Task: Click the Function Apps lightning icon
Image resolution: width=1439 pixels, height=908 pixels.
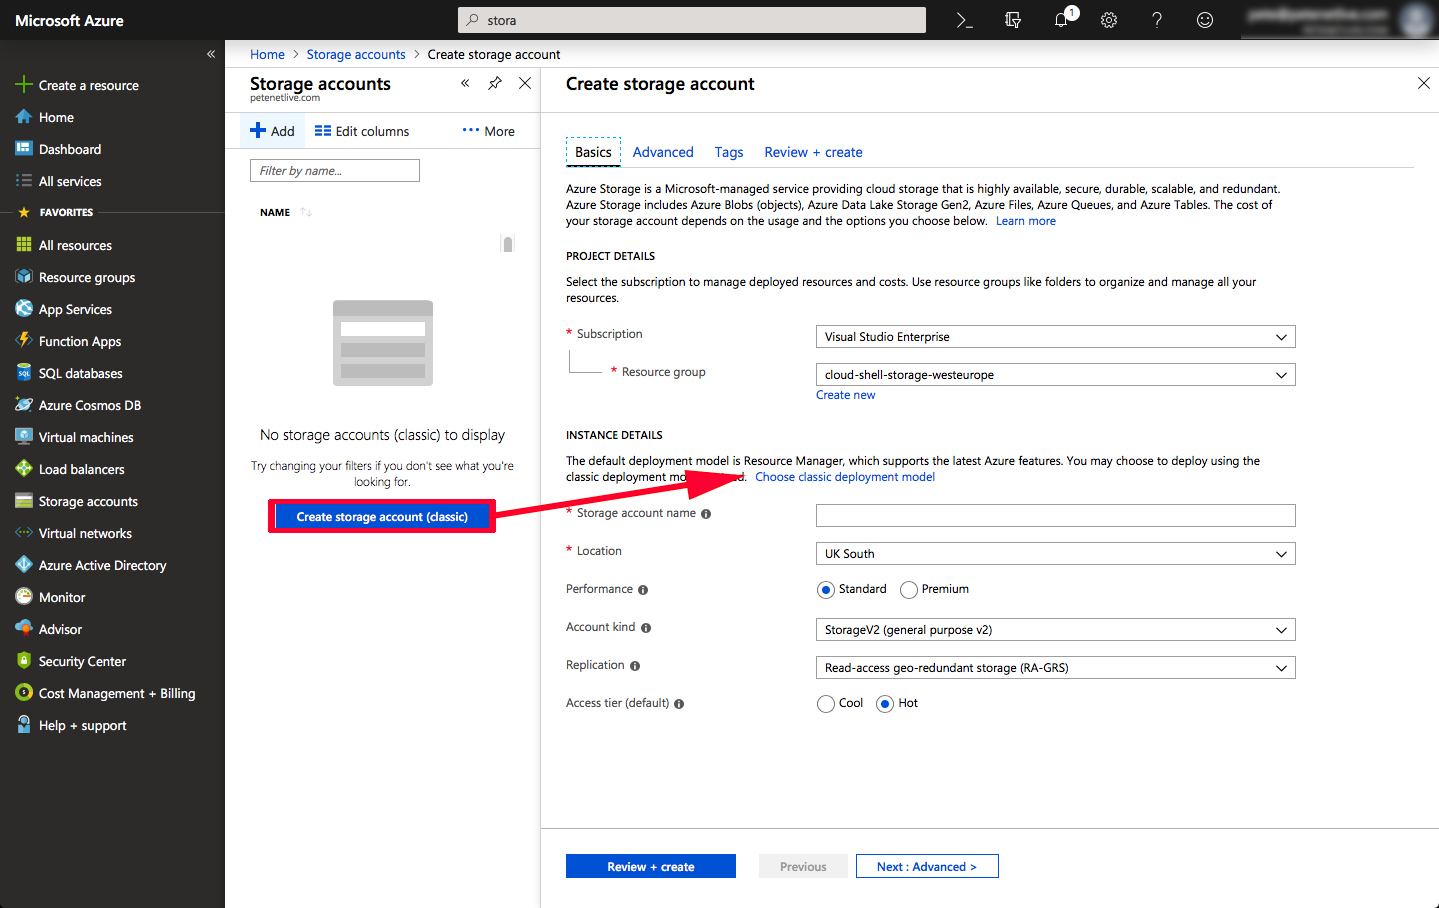Action: click(x=24, y=341)
